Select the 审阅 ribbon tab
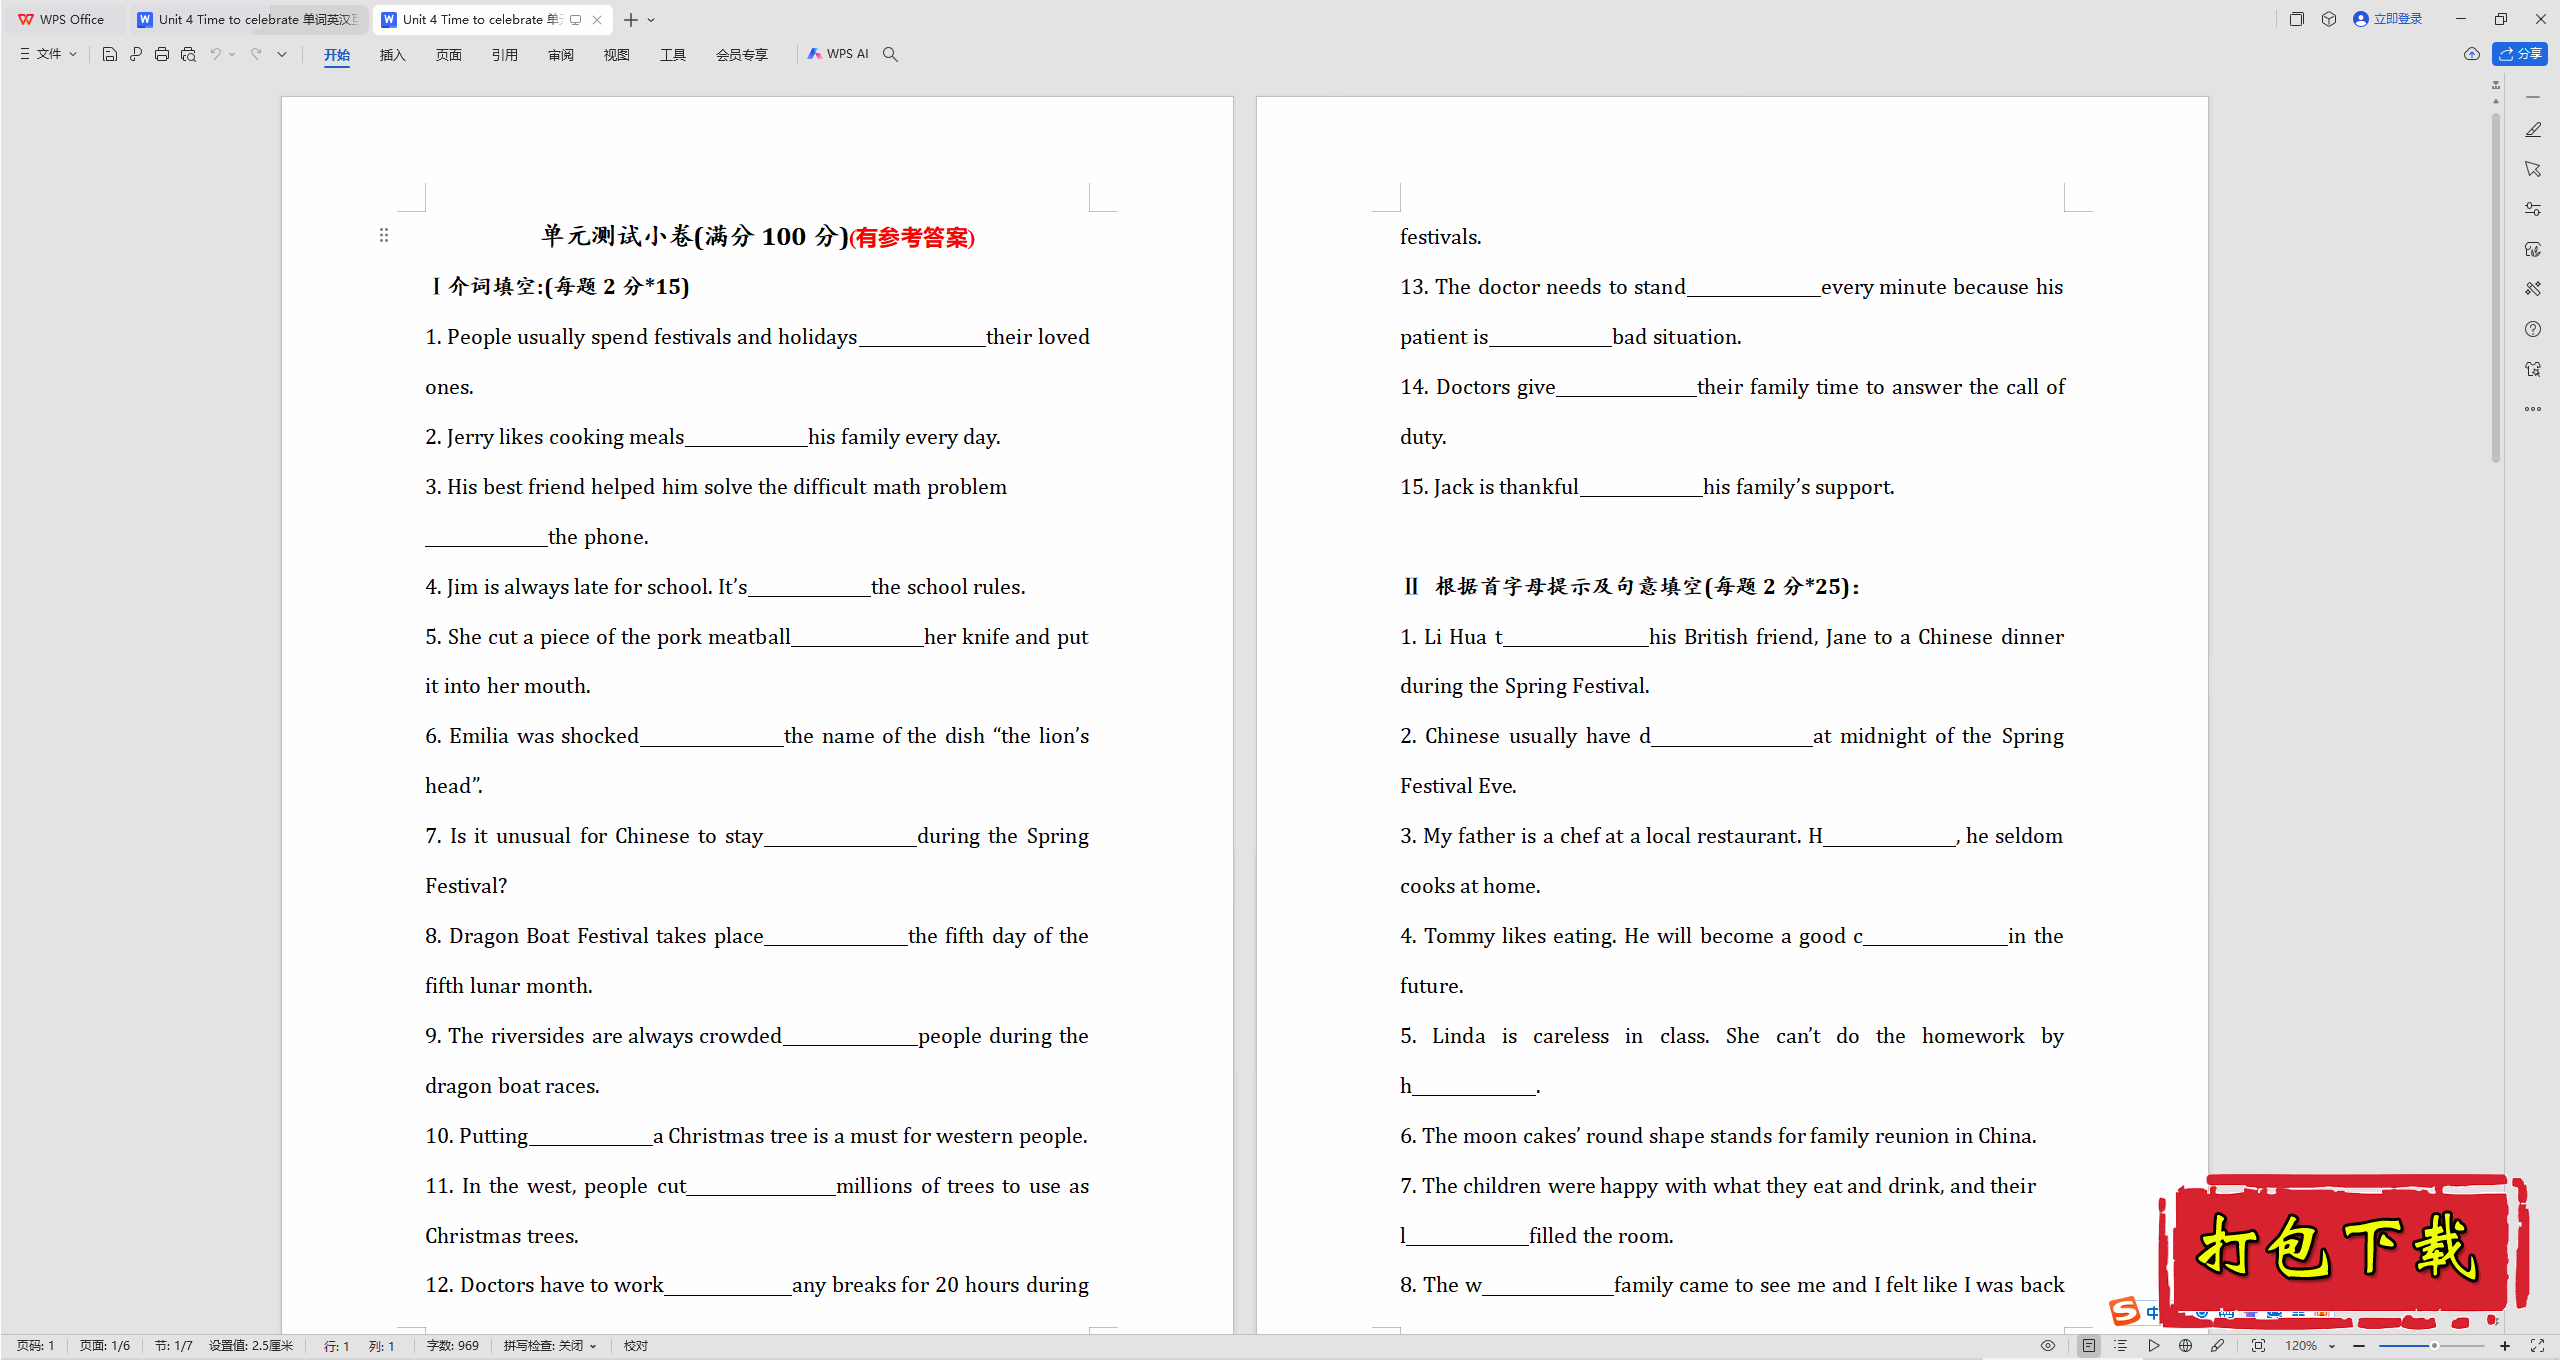 [561, 55]
